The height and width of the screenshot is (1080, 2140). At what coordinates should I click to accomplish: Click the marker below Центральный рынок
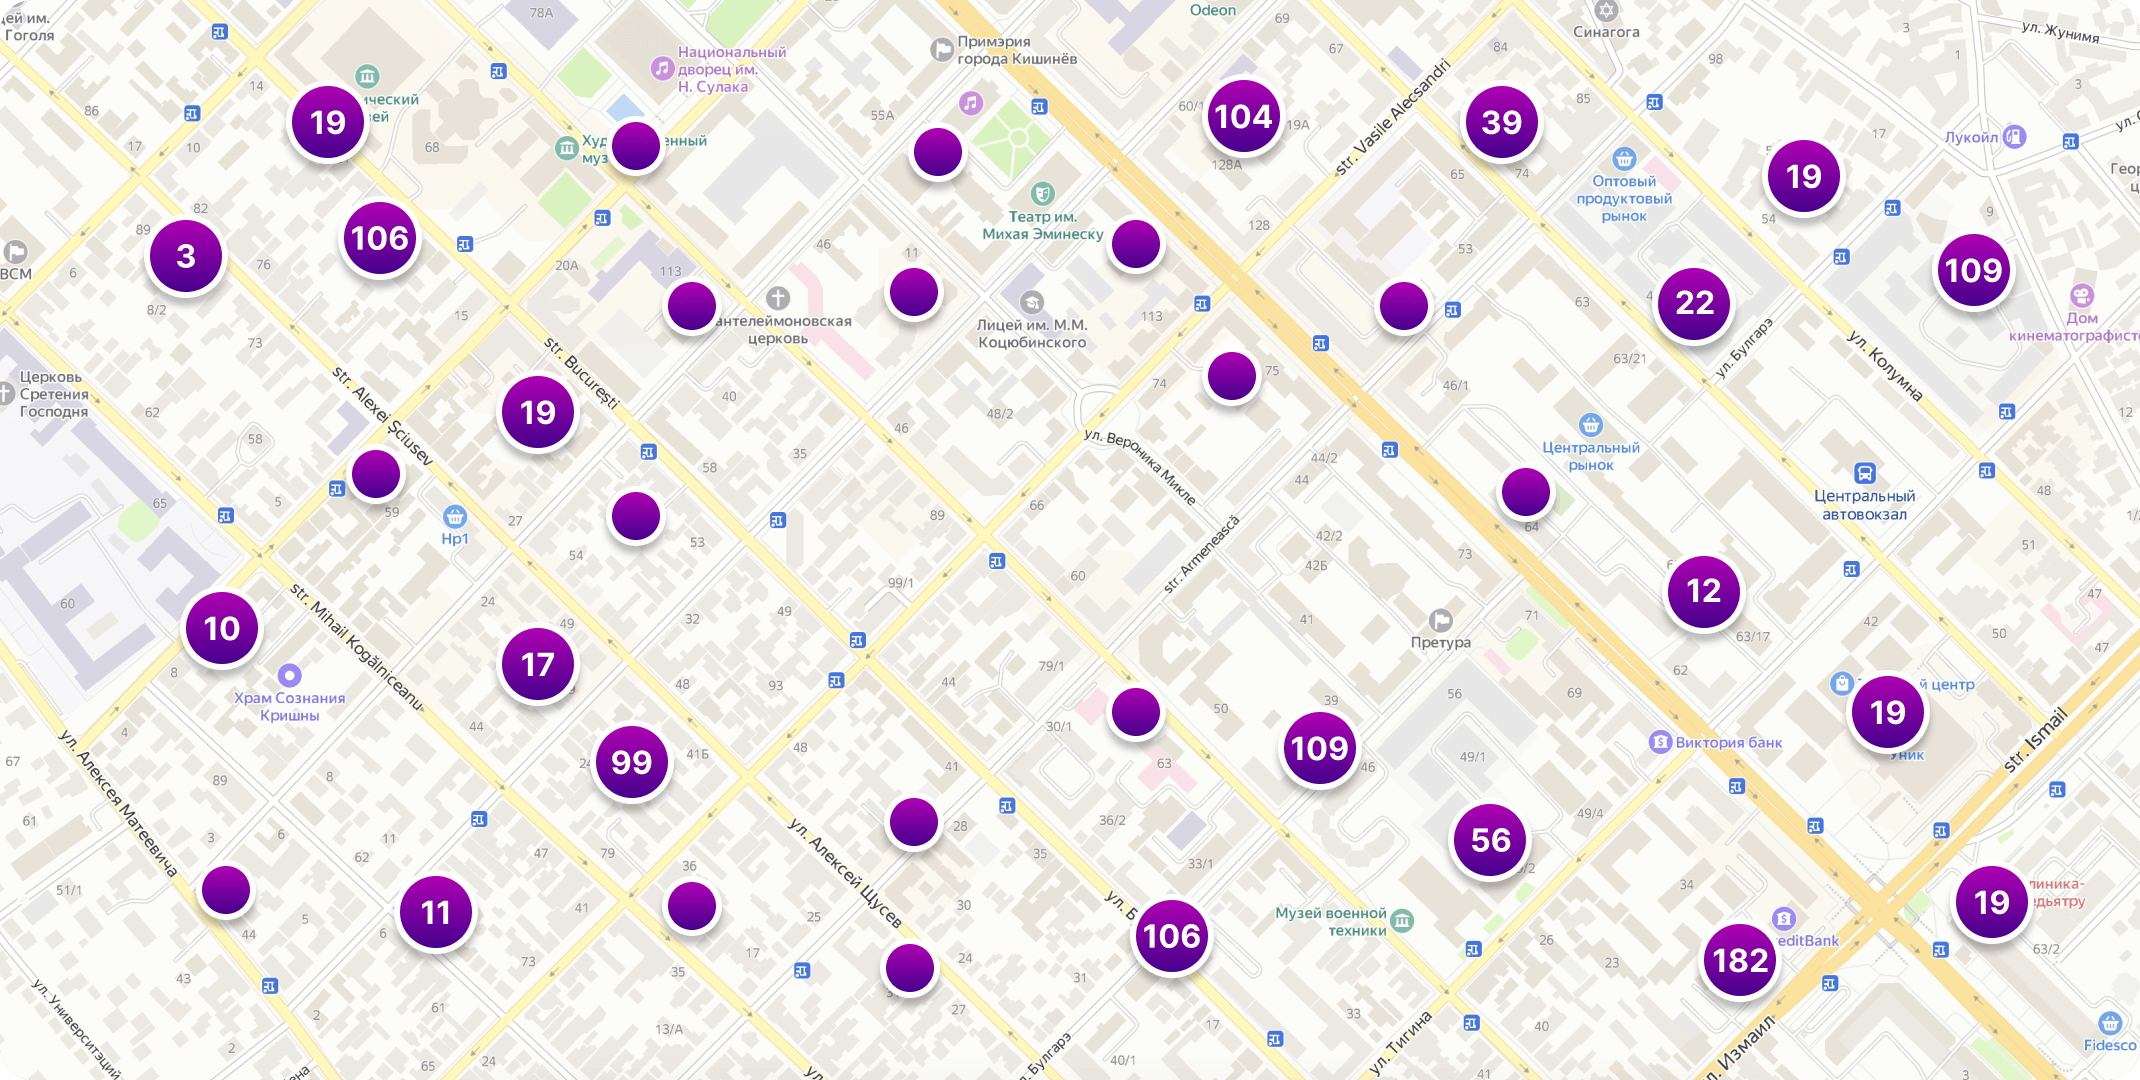(1526, 492)
